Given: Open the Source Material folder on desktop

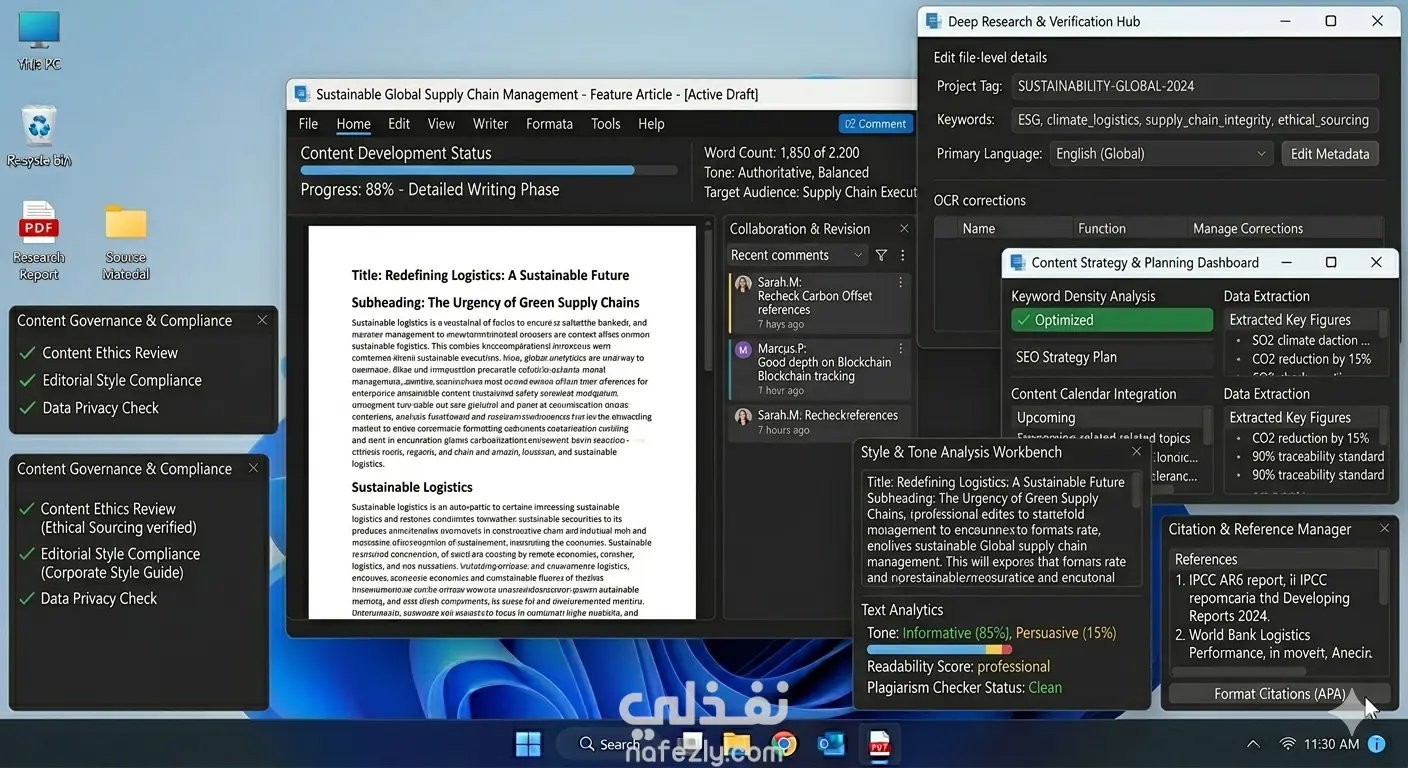Looking at the screenshot, I should (126, 240).
